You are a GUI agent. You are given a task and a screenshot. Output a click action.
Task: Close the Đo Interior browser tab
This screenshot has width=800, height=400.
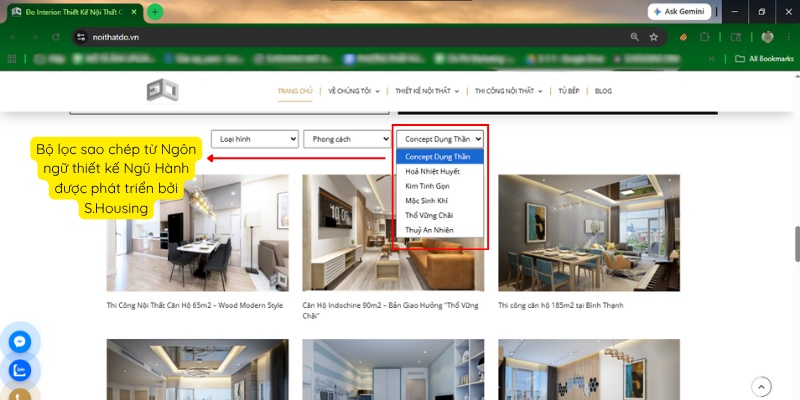(x=134, y=12)
